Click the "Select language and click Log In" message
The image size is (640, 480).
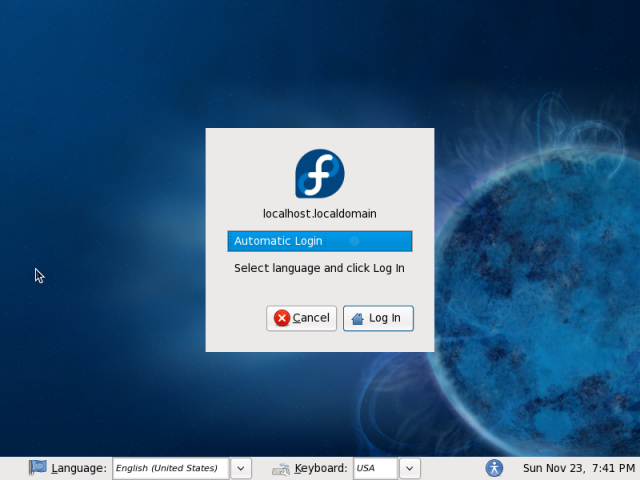(x=319, y=268)
